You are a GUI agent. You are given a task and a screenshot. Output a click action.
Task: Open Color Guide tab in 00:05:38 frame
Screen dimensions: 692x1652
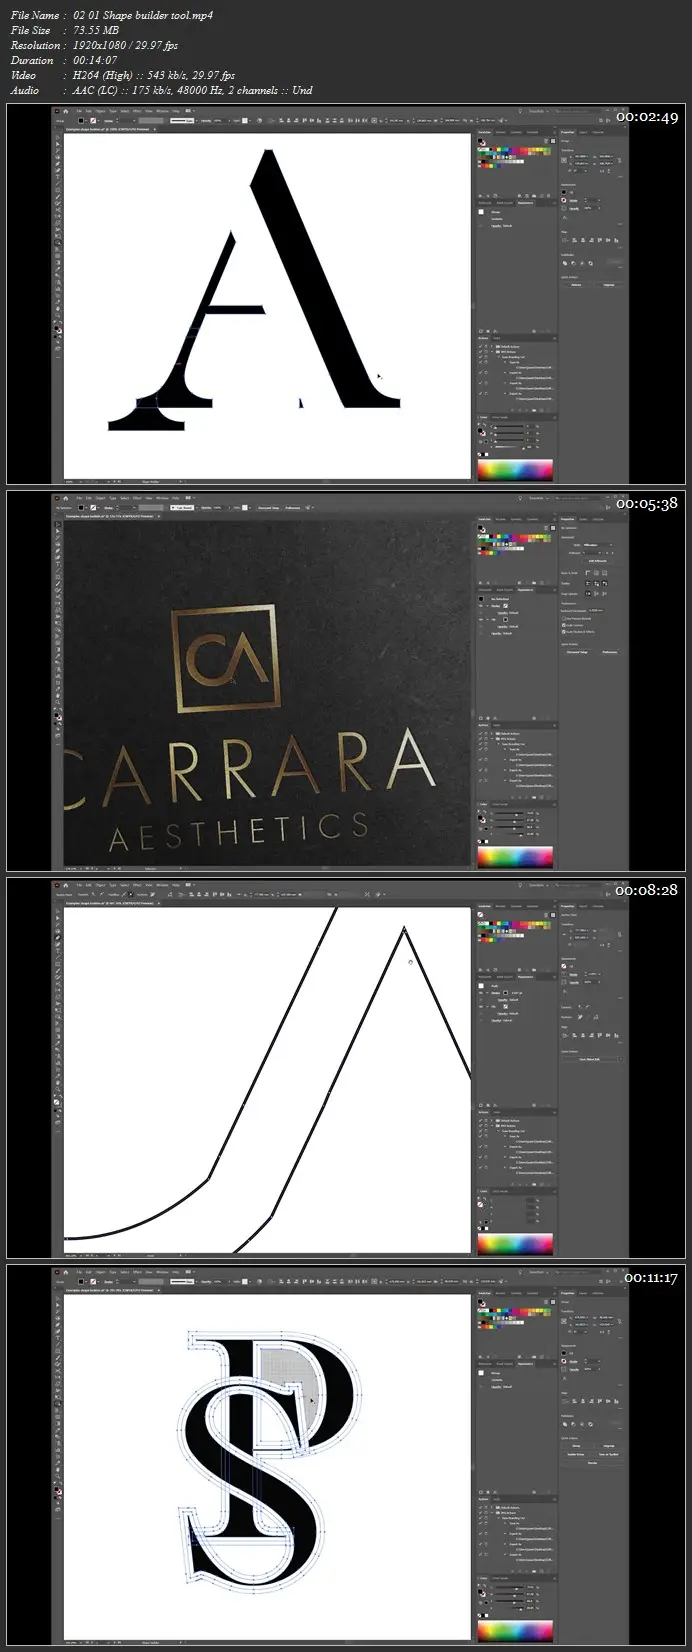[500, 804]
